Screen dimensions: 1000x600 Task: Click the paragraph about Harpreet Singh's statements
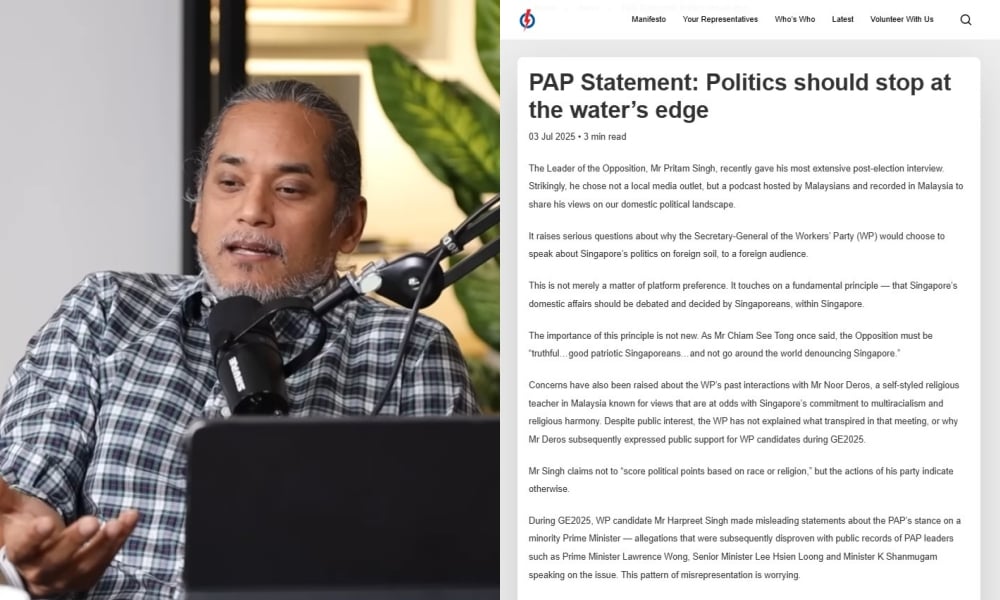[x=744, y=548]
